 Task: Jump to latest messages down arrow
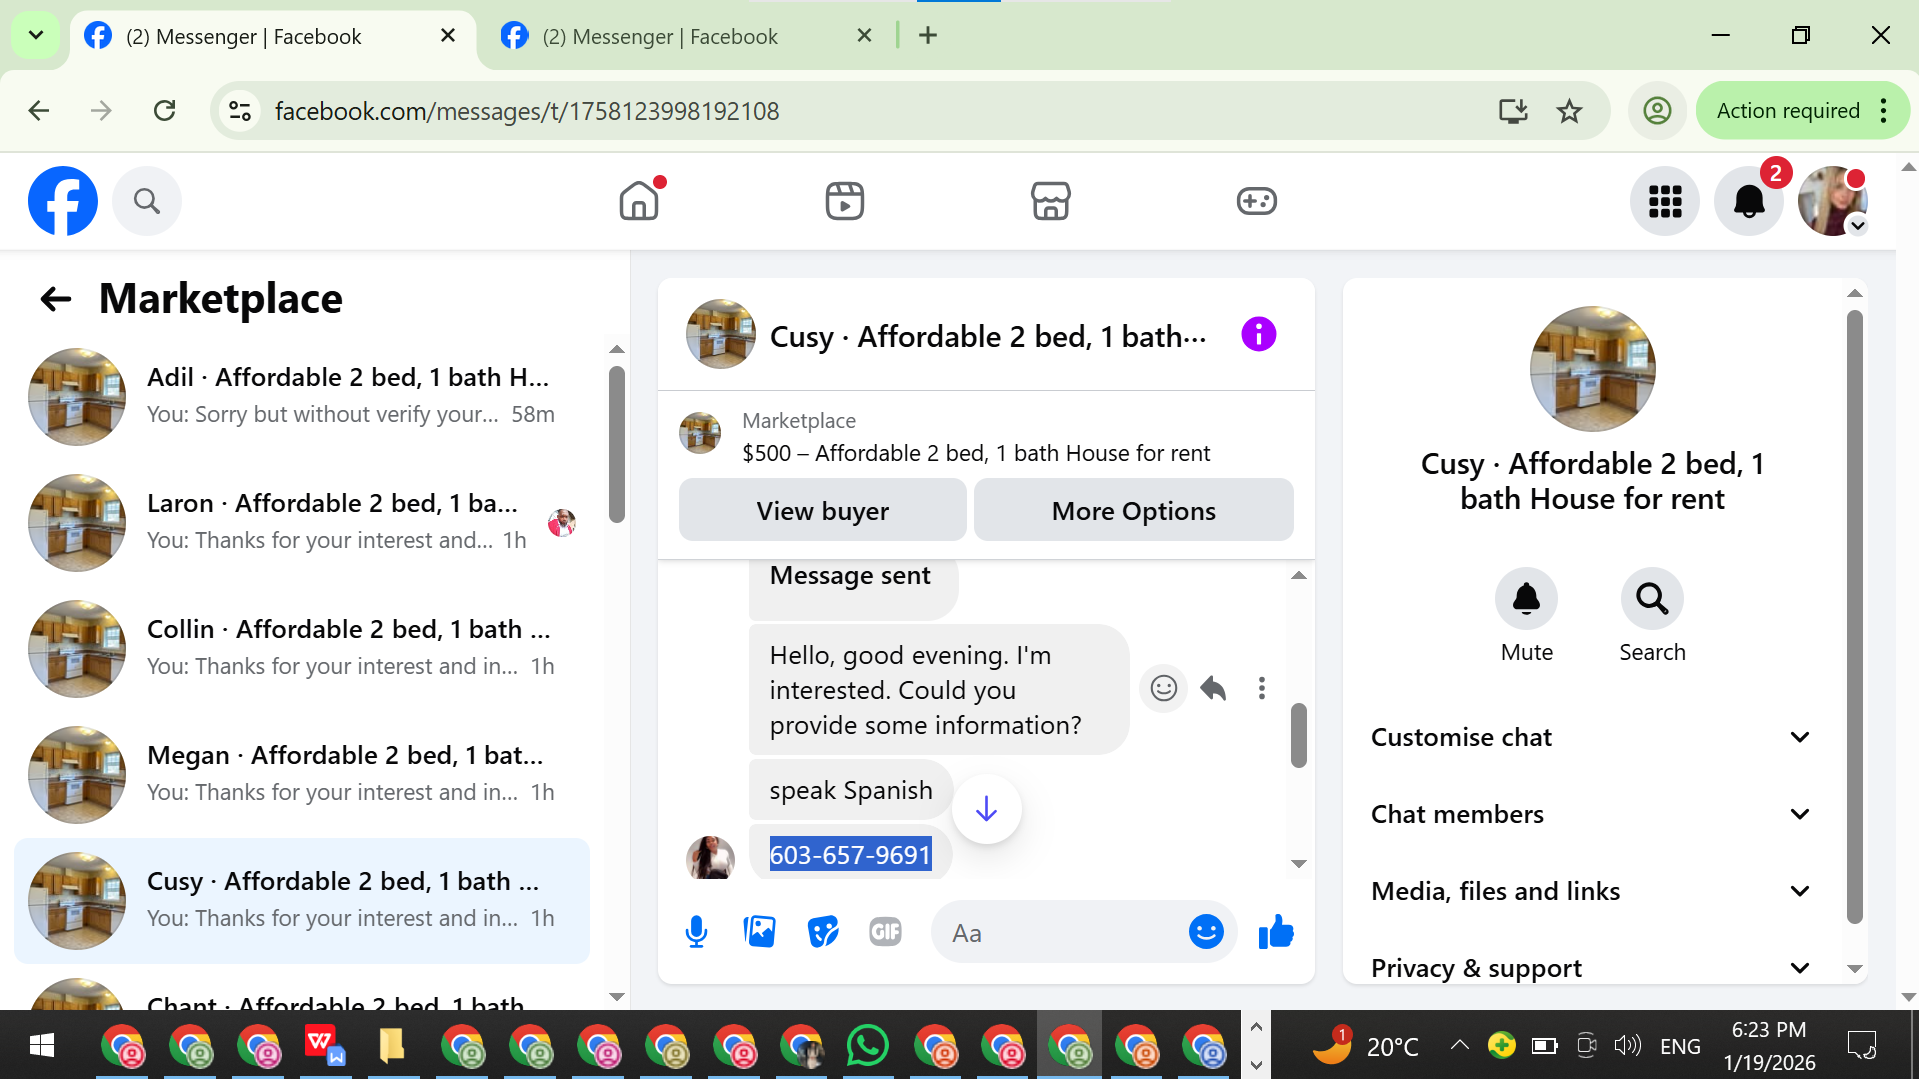[x=987, y=809]
